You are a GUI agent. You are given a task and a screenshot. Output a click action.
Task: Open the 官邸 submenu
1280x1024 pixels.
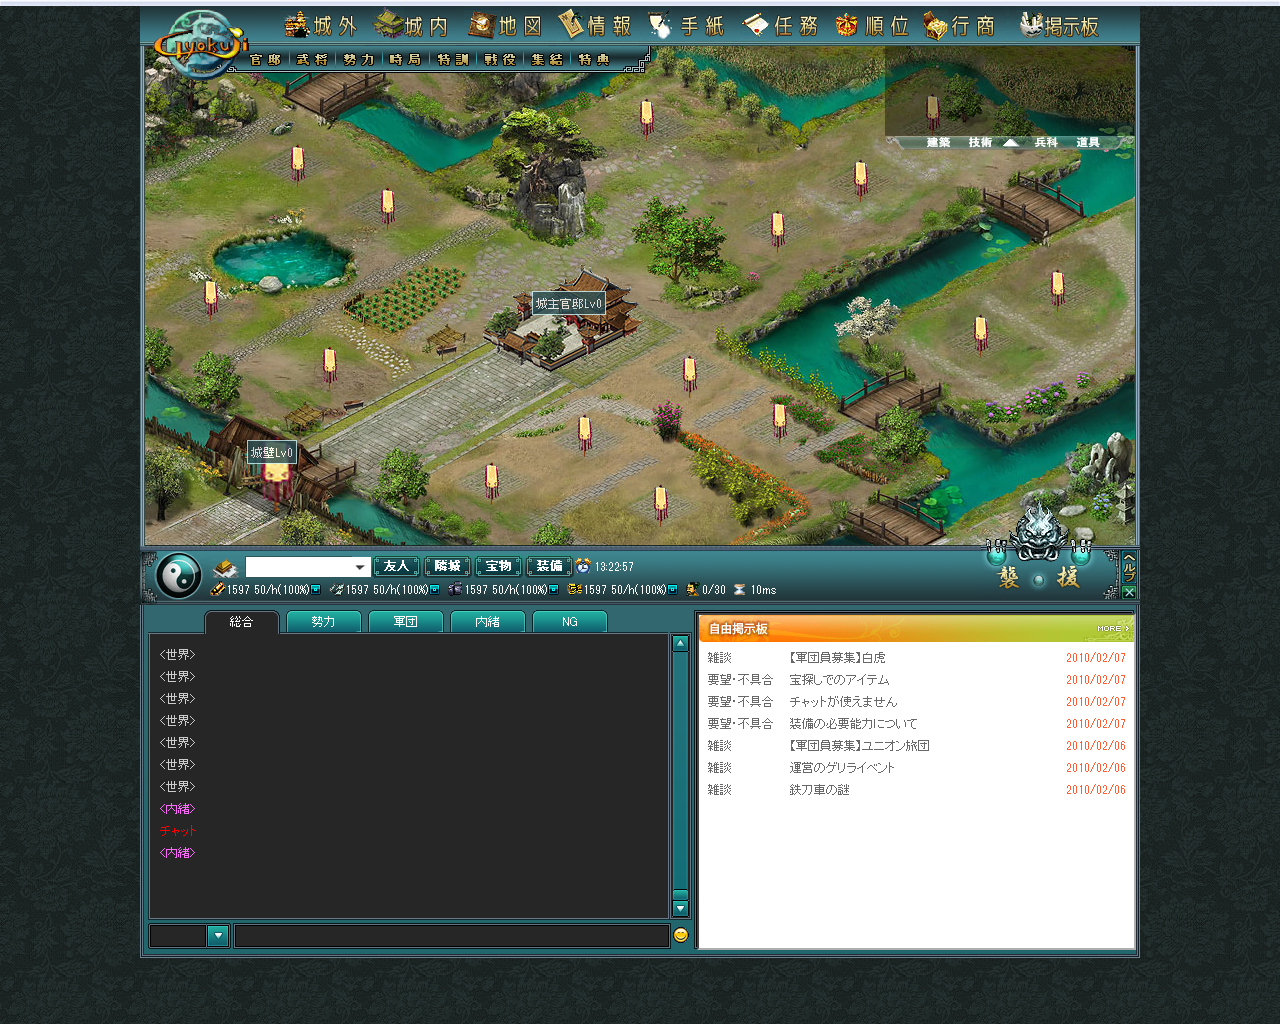coord(265,60)
